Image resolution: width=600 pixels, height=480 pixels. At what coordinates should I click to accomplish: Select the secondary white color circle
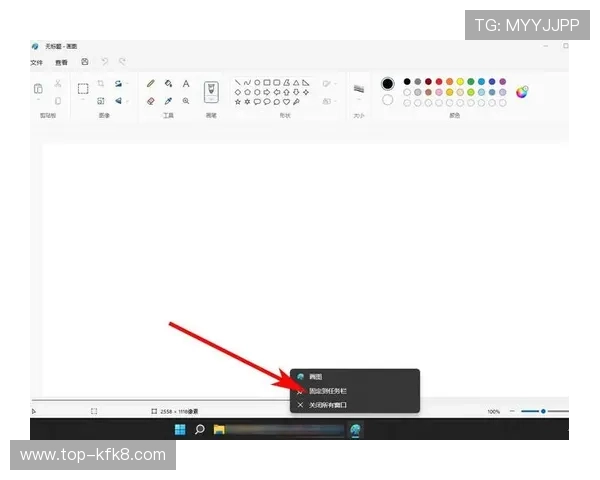tap(387, 100)
